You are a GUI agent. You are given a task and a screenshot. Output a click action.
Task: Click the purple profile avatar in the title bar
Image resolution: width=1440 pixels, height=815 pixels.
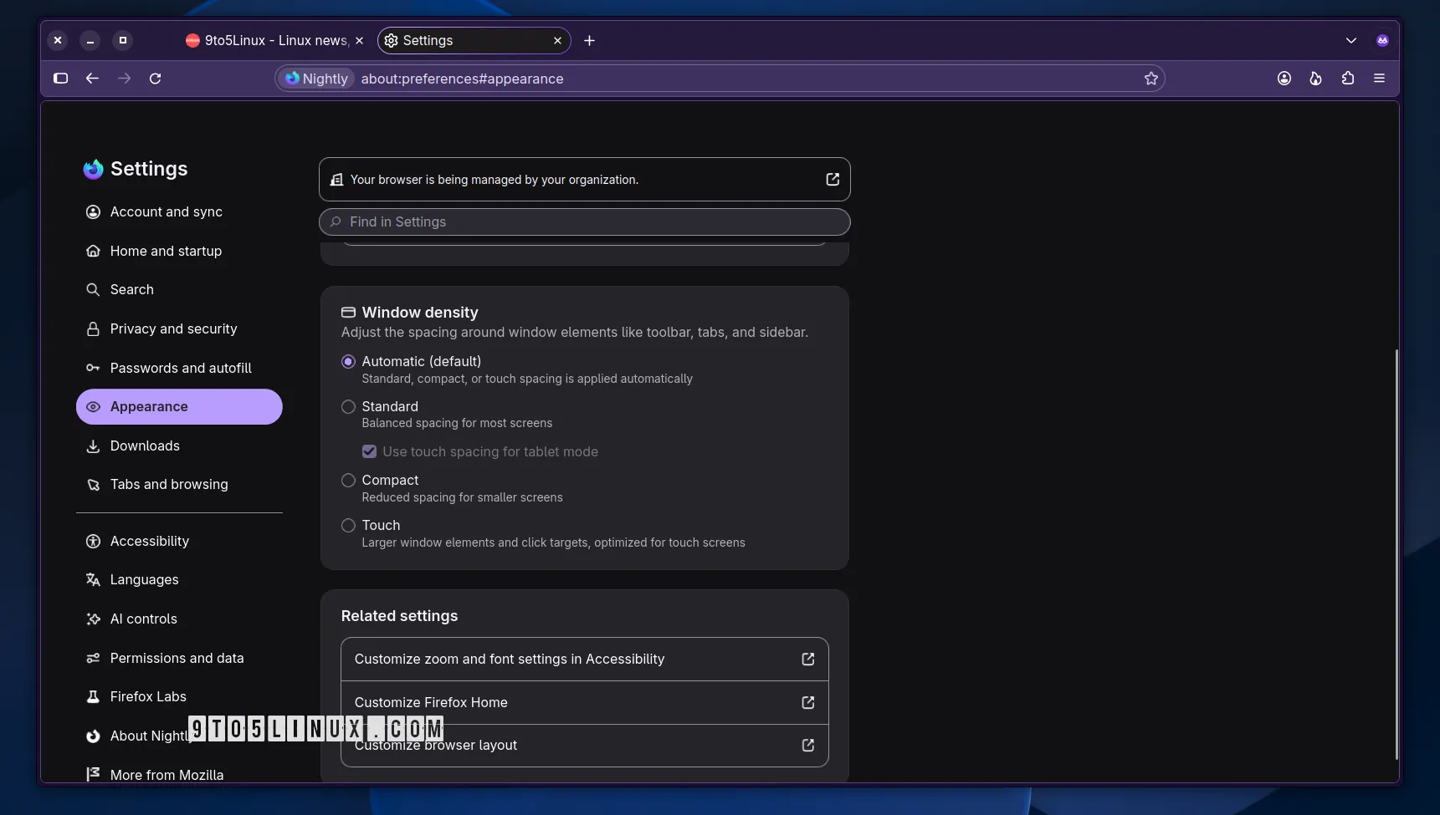[x=1382, y=40]
